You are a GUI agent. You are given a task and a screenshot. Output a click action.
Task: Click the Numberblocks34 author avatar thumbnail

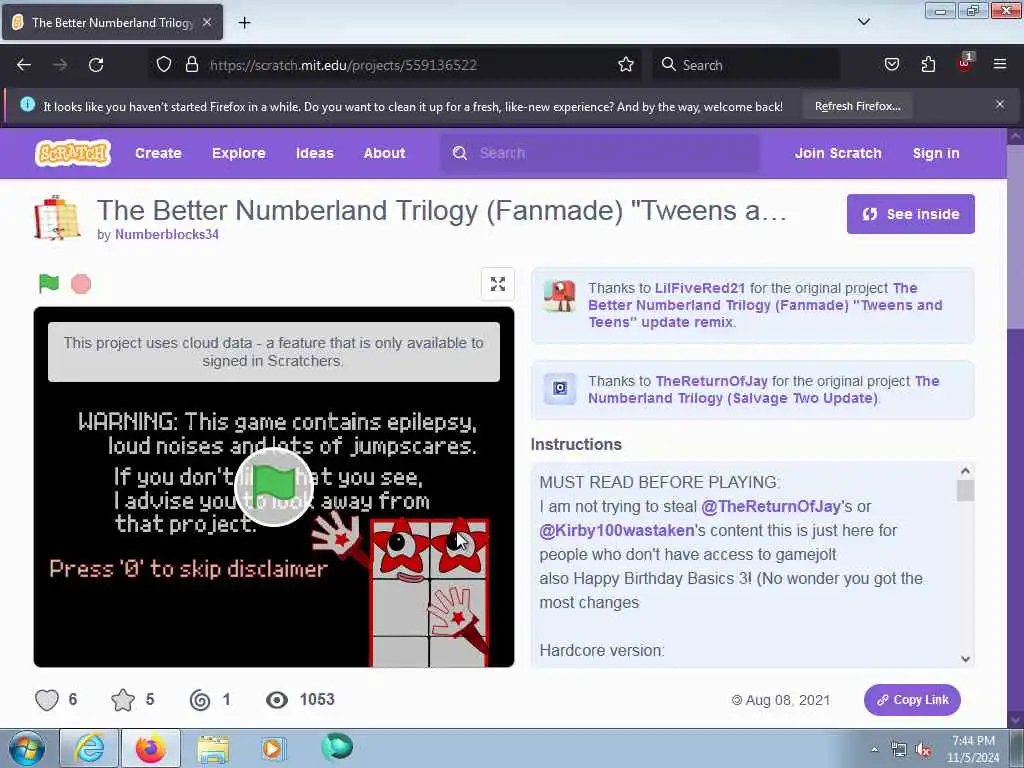point(57,217)
